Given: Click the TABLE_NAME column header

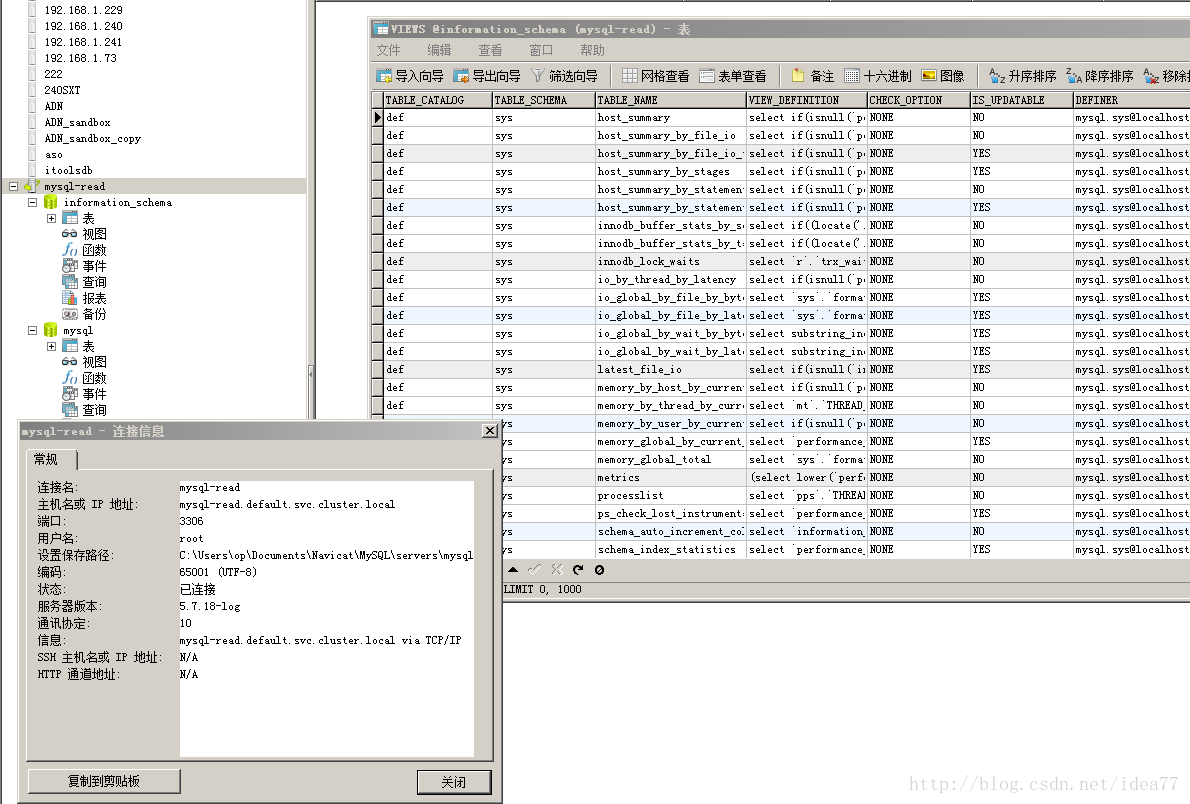Looking at the screenshot, I should (x=671, y=100).
